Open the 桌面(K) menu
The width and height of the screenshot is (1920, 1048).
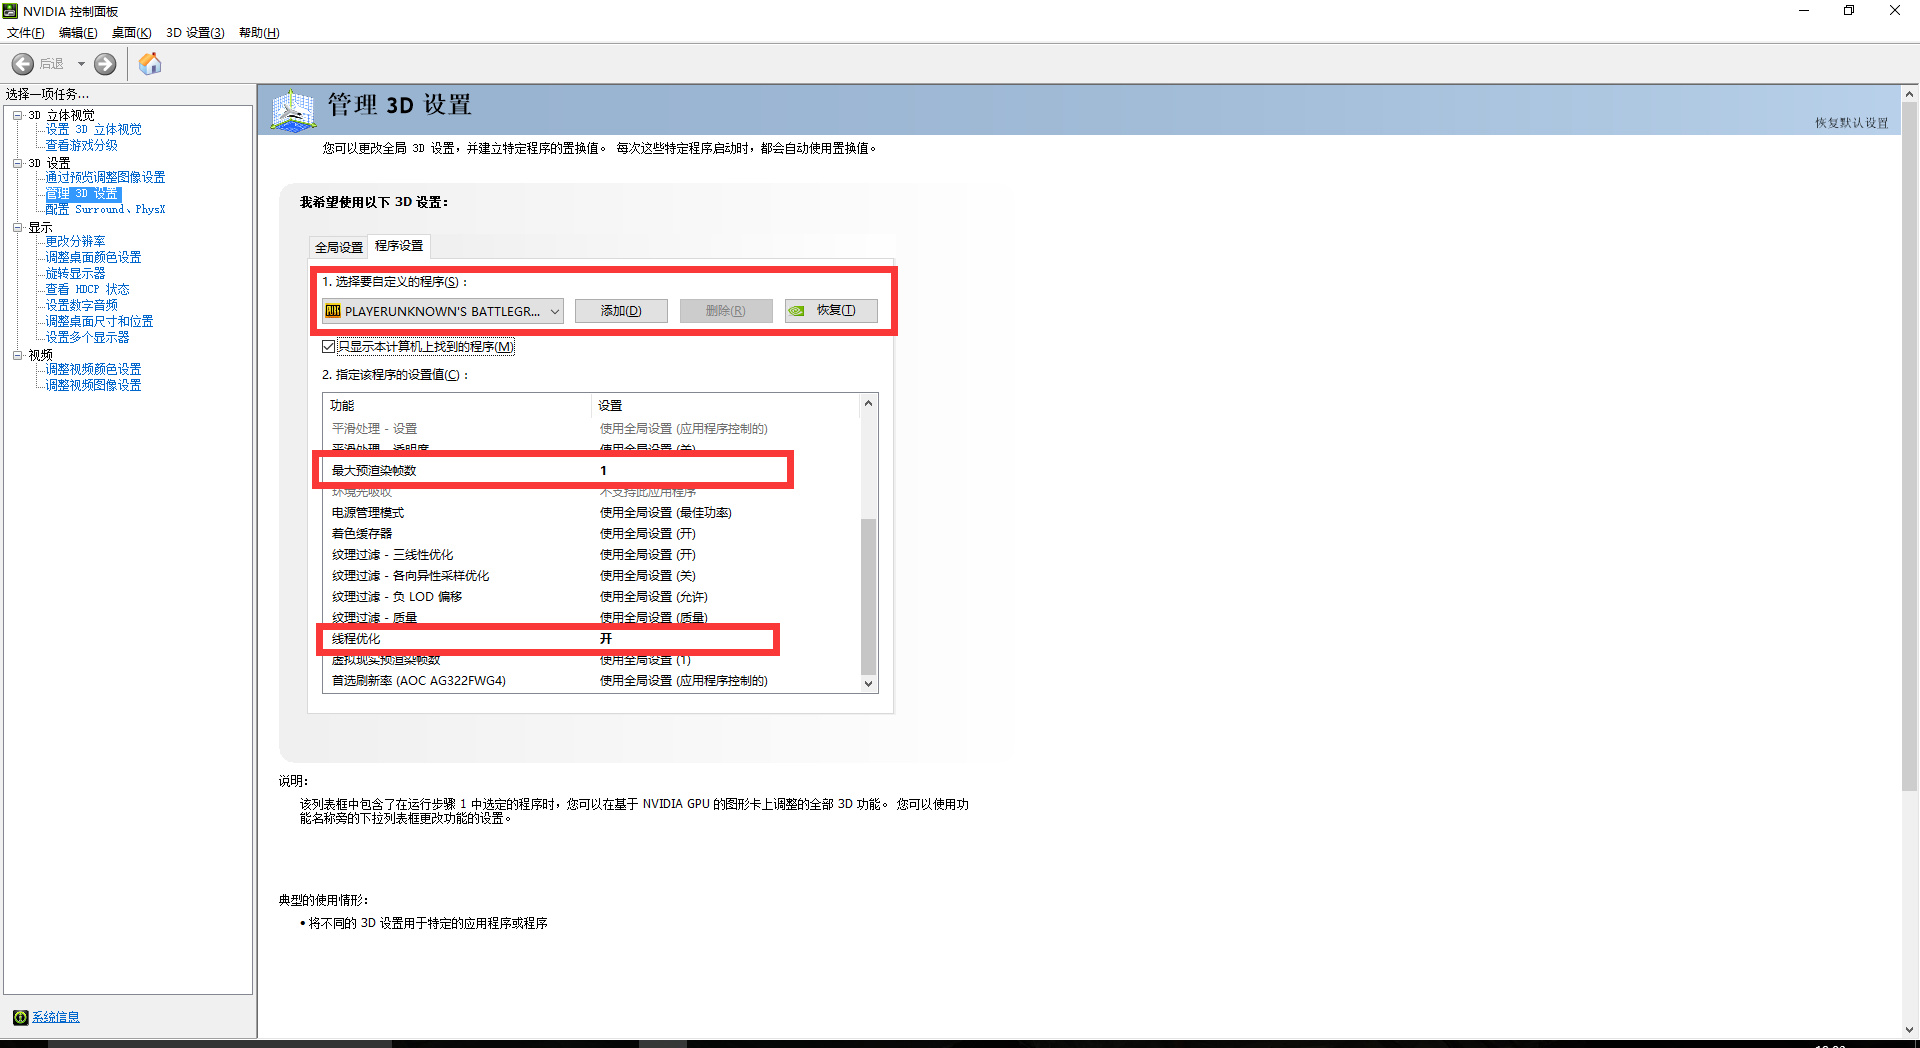click(131, 33)
